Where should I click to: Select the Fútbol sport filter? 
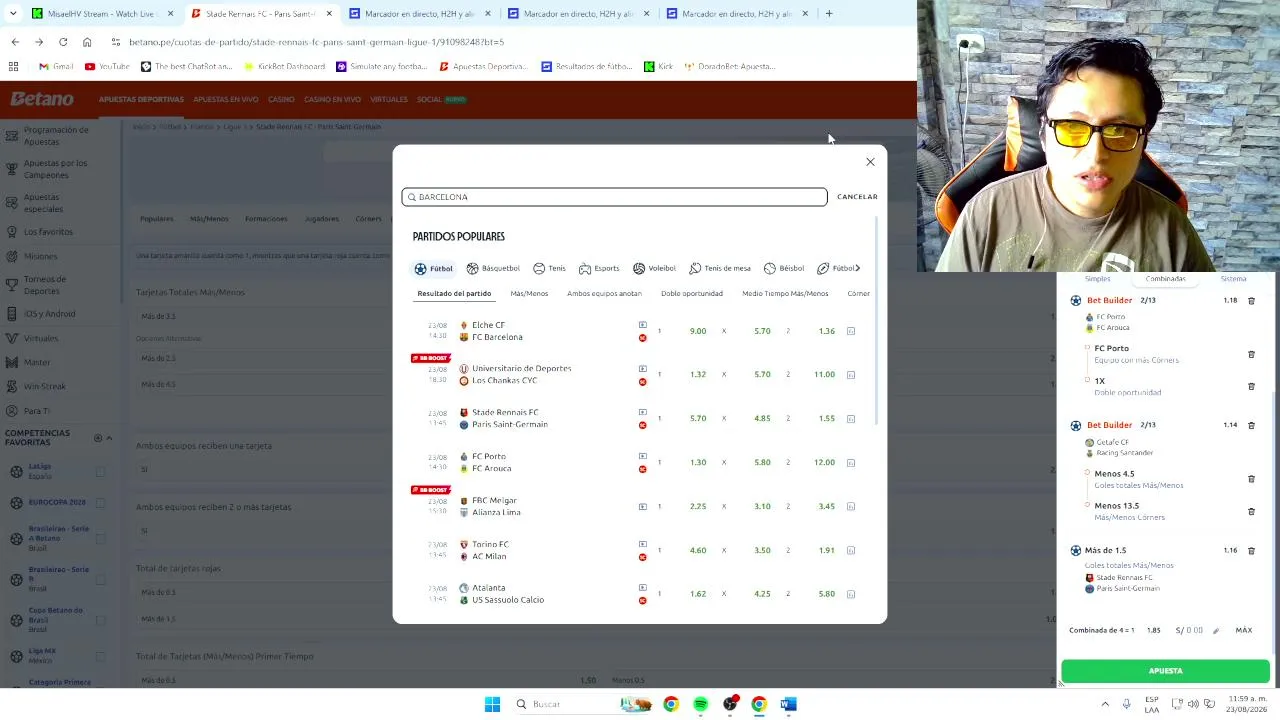[434, 268]
